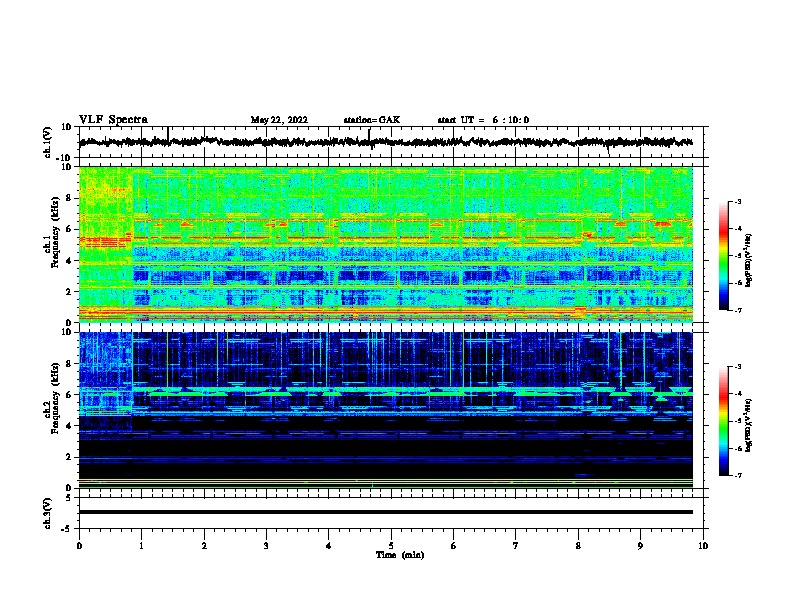The height and width of the screenshot is (612, 792).
Task: Click the ch.2 spectrogram panel
Action: point(386,410)
